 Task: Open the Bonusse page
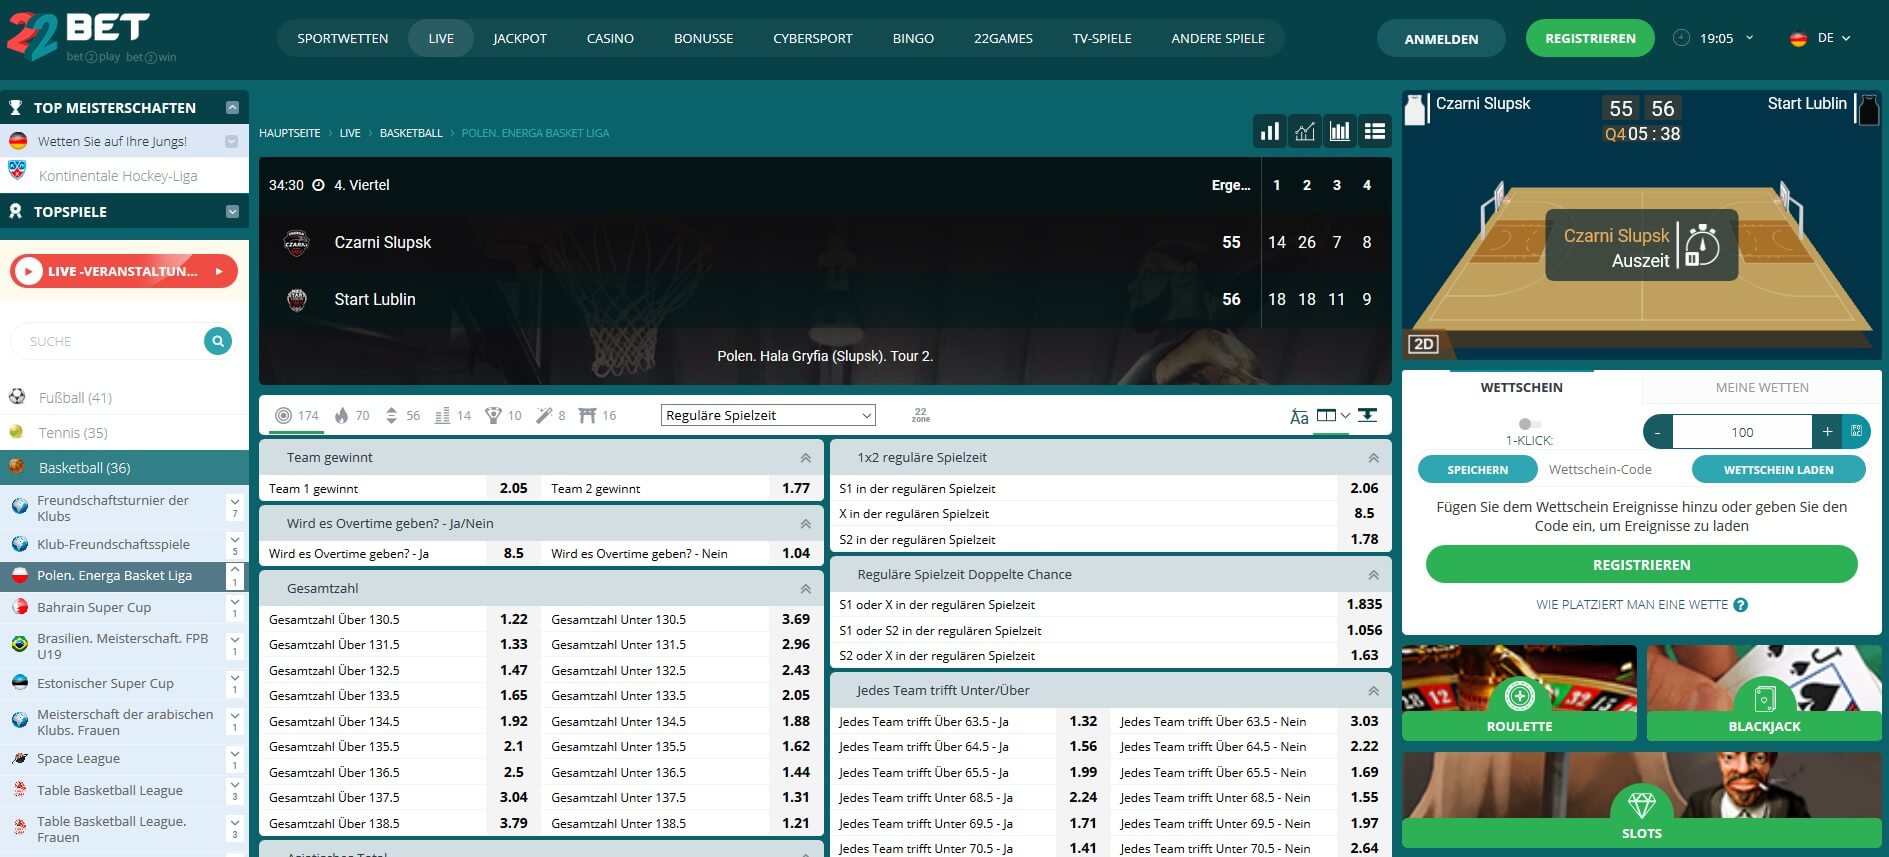click(703, 38)
